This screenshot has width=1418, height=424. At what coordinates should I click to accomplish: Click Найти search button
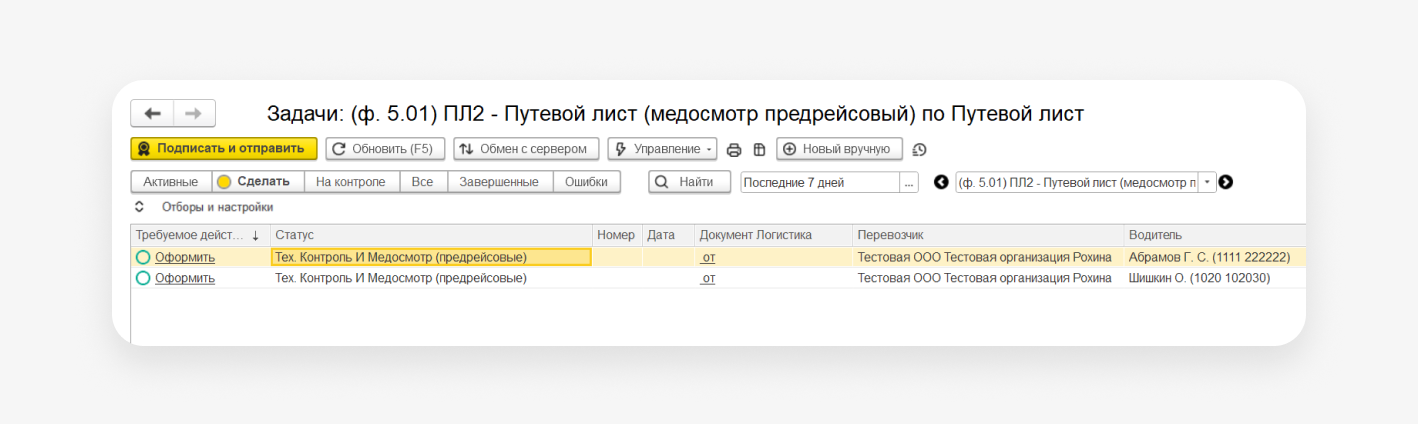[x=688, y=182]
